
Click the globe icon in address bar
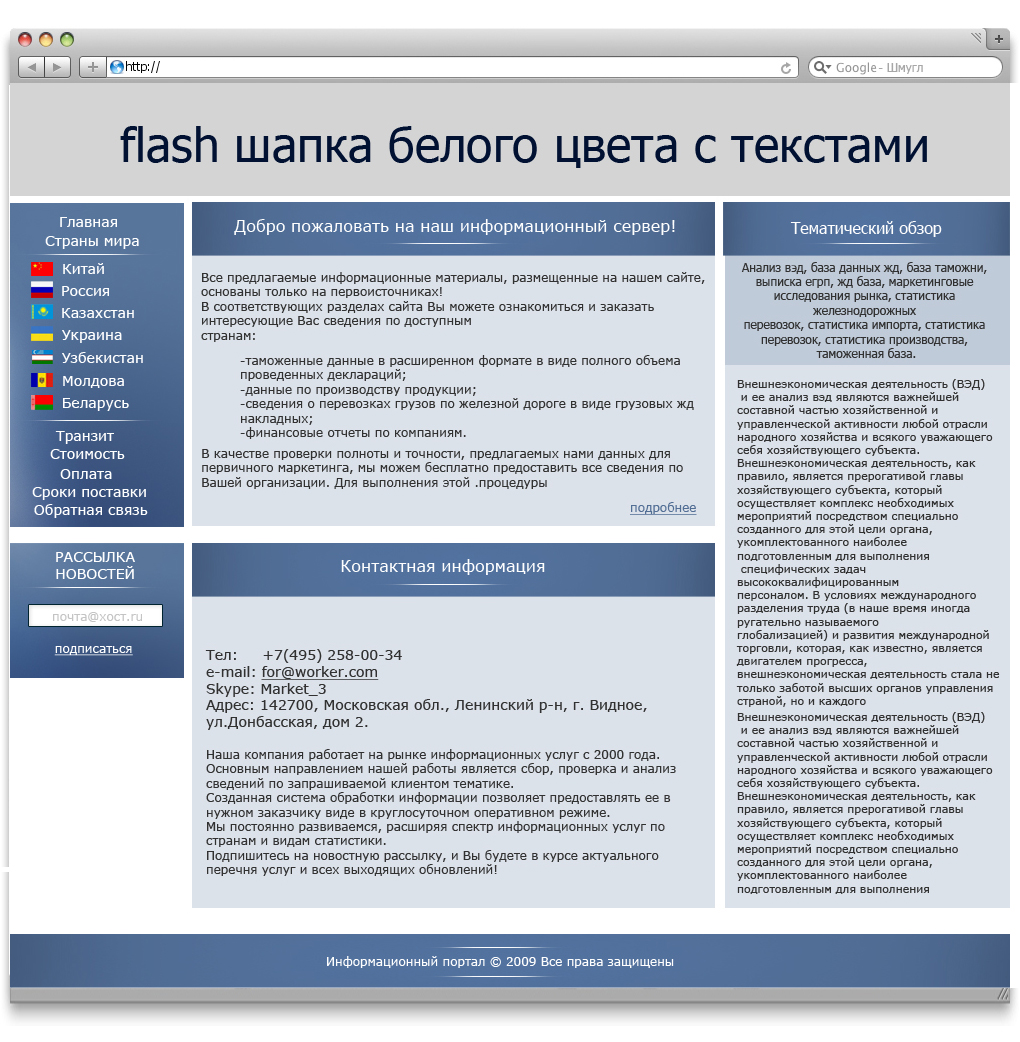[117, 67]
